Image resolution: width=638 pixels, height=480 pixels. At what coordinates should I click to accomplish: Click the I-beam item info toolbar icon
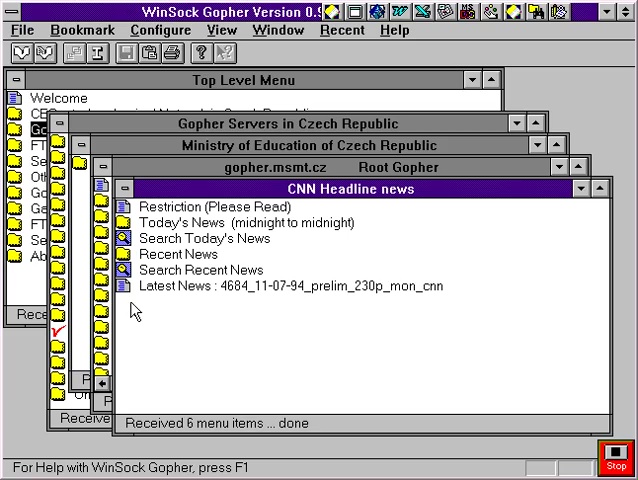click(98, 53)
